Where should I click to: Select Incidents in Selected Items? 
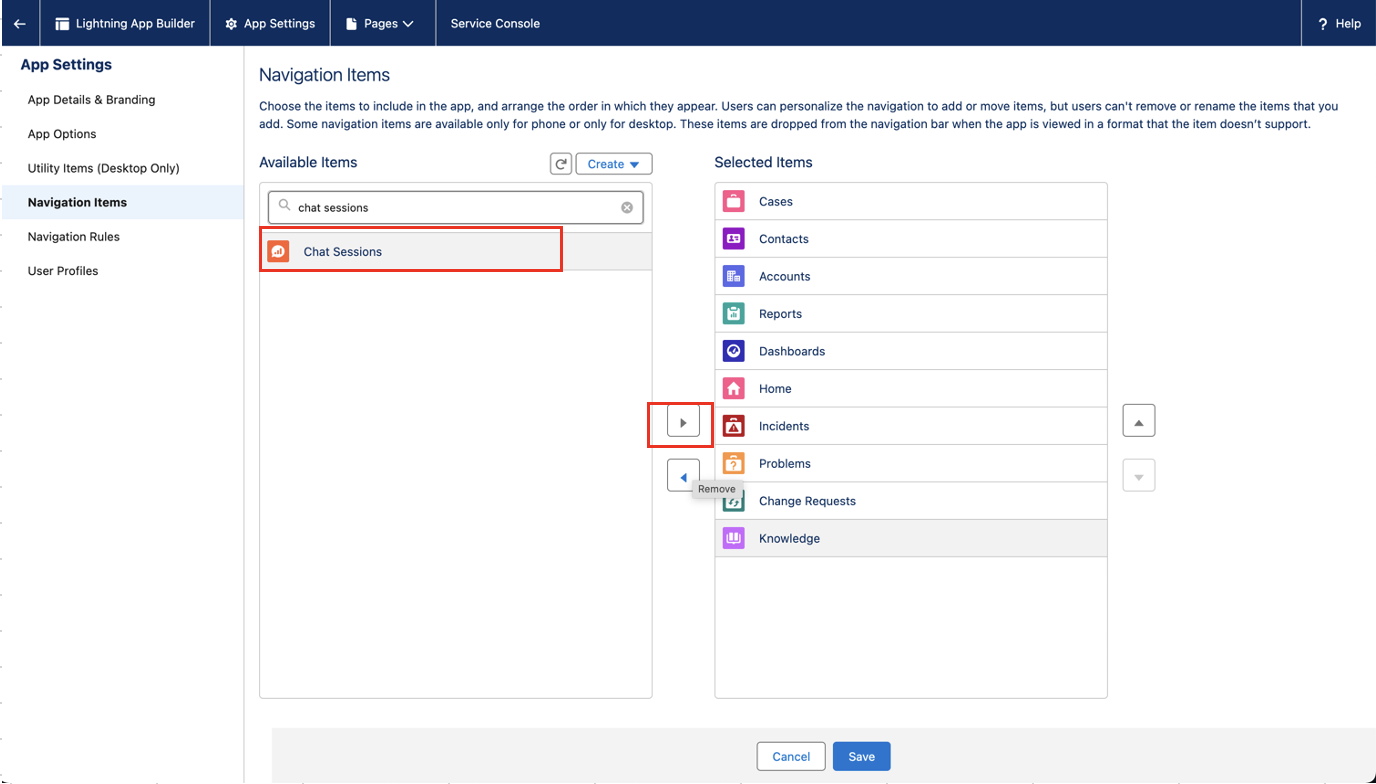point(911,426)
